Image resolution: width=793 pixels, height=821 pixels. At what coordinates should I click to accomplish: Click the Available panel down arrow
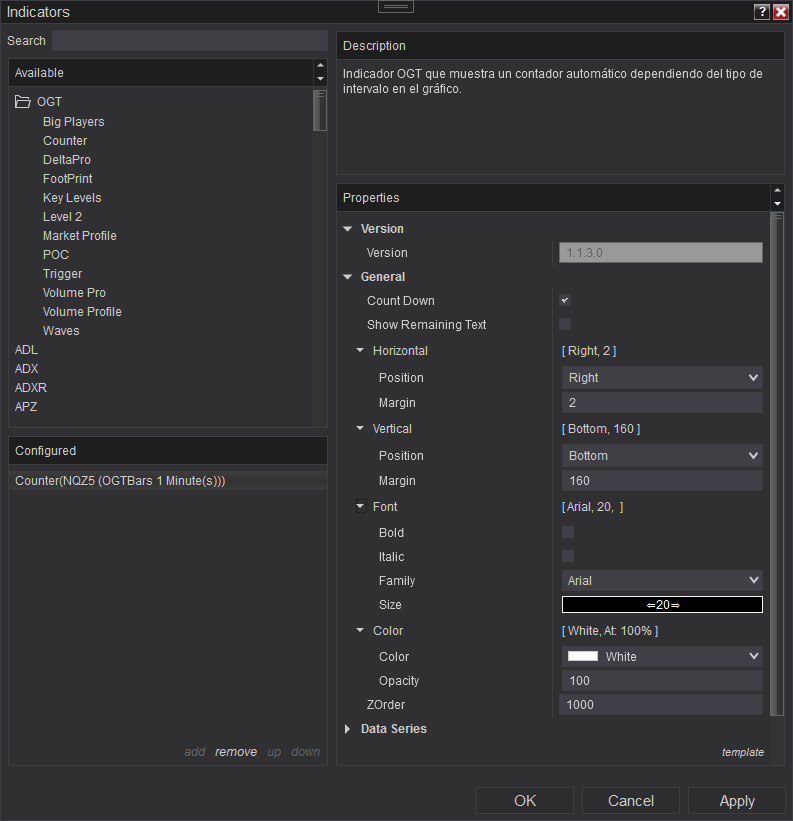point(320,79)
